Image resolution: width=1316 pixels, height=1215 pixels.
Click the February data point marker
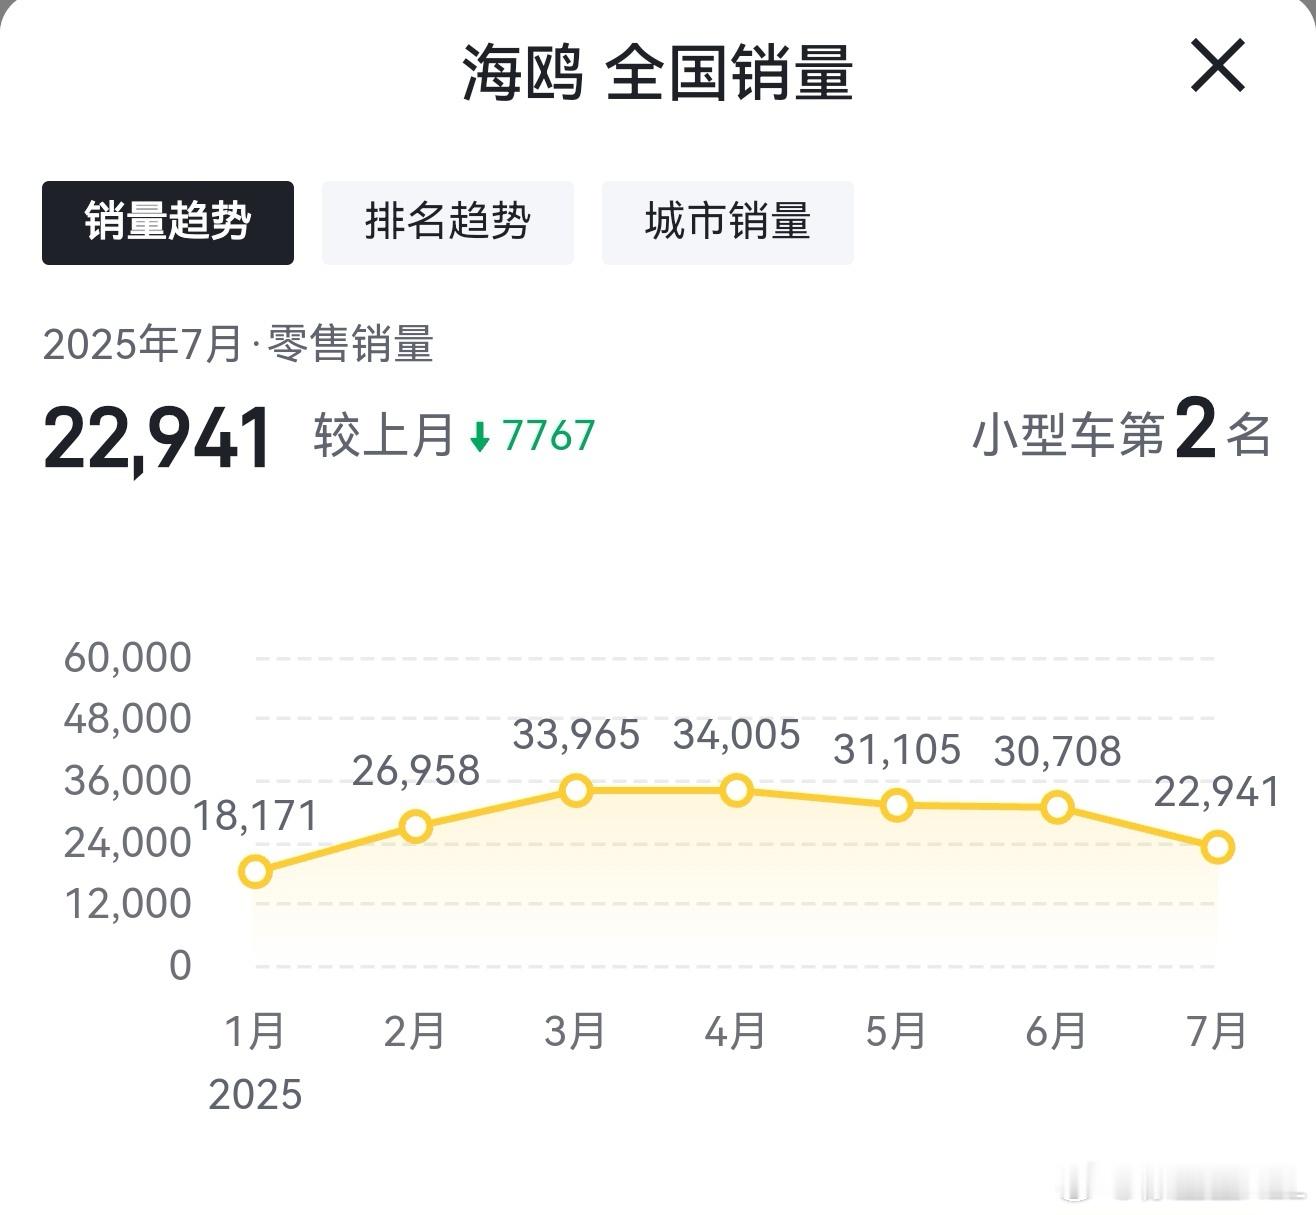point(416,826)
